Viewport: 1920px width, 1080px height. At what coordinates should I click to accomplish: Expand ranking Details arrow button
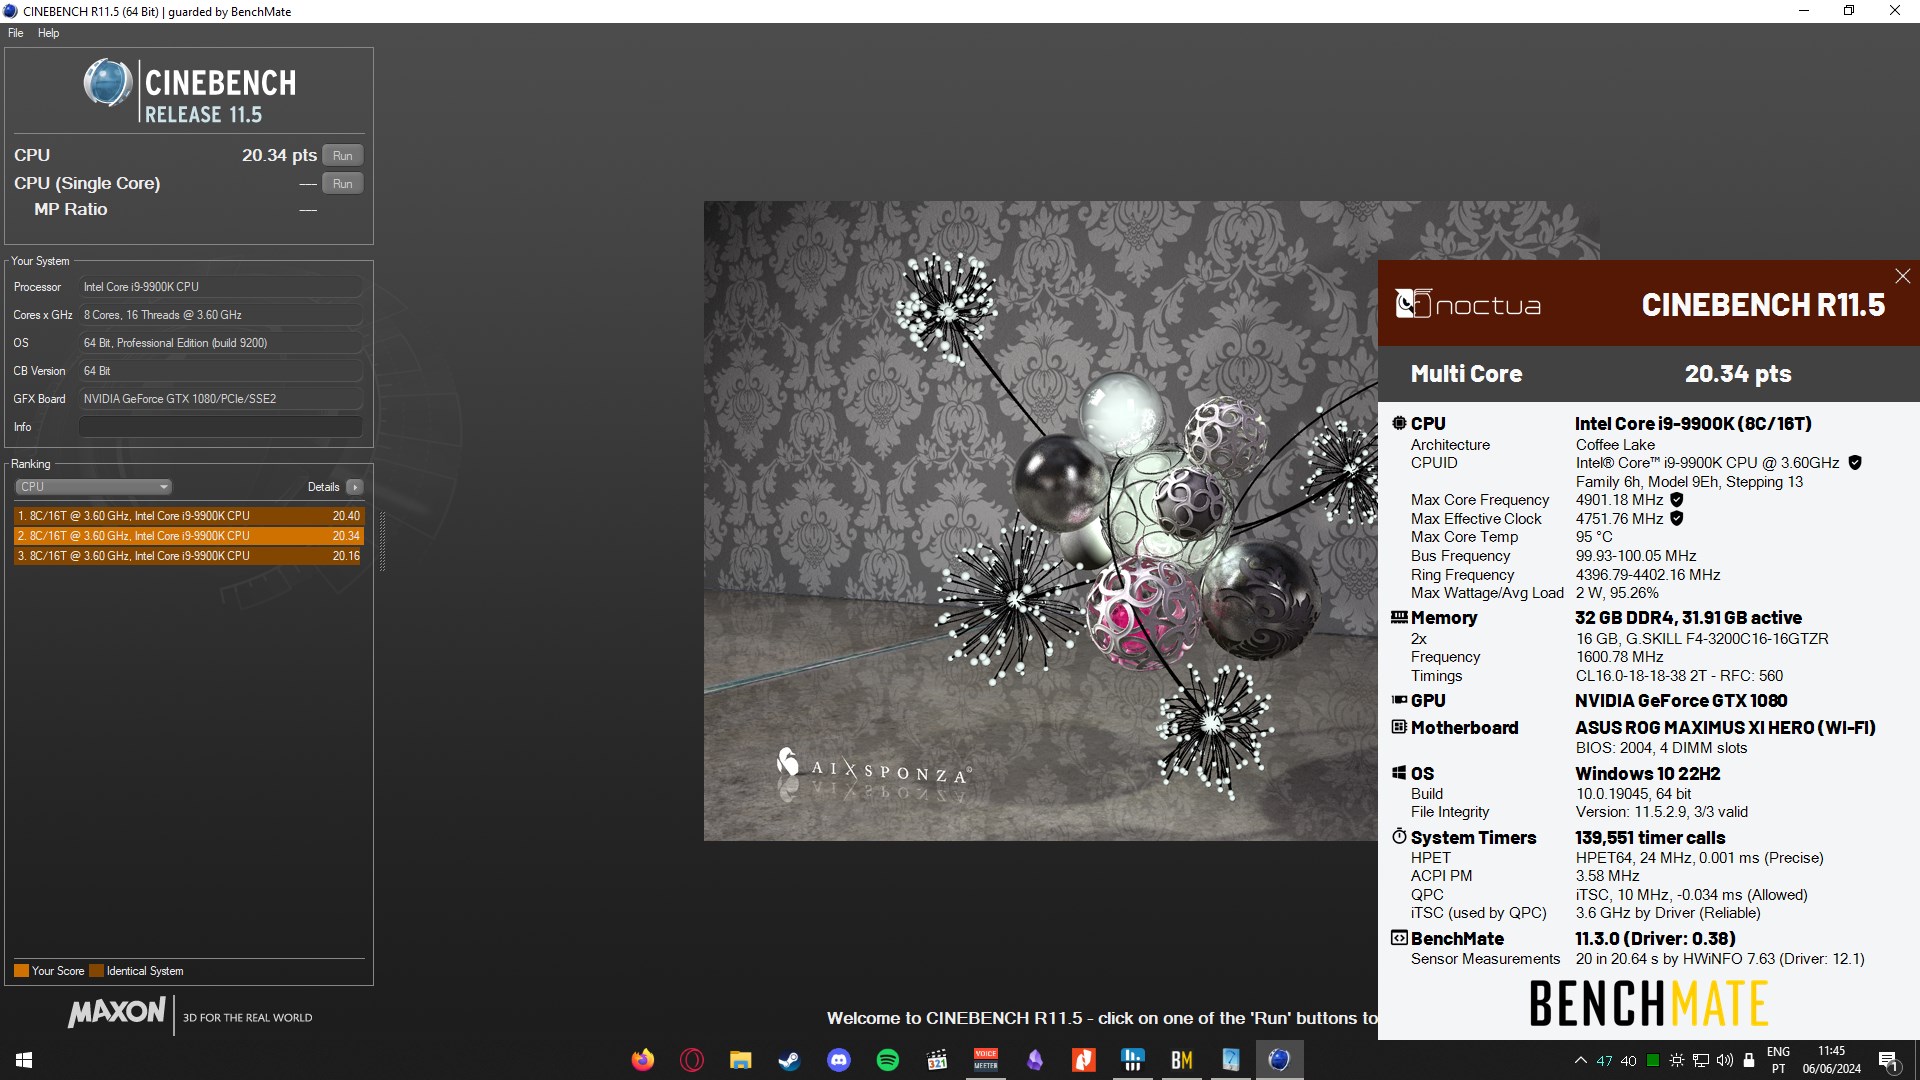[354, 487]
